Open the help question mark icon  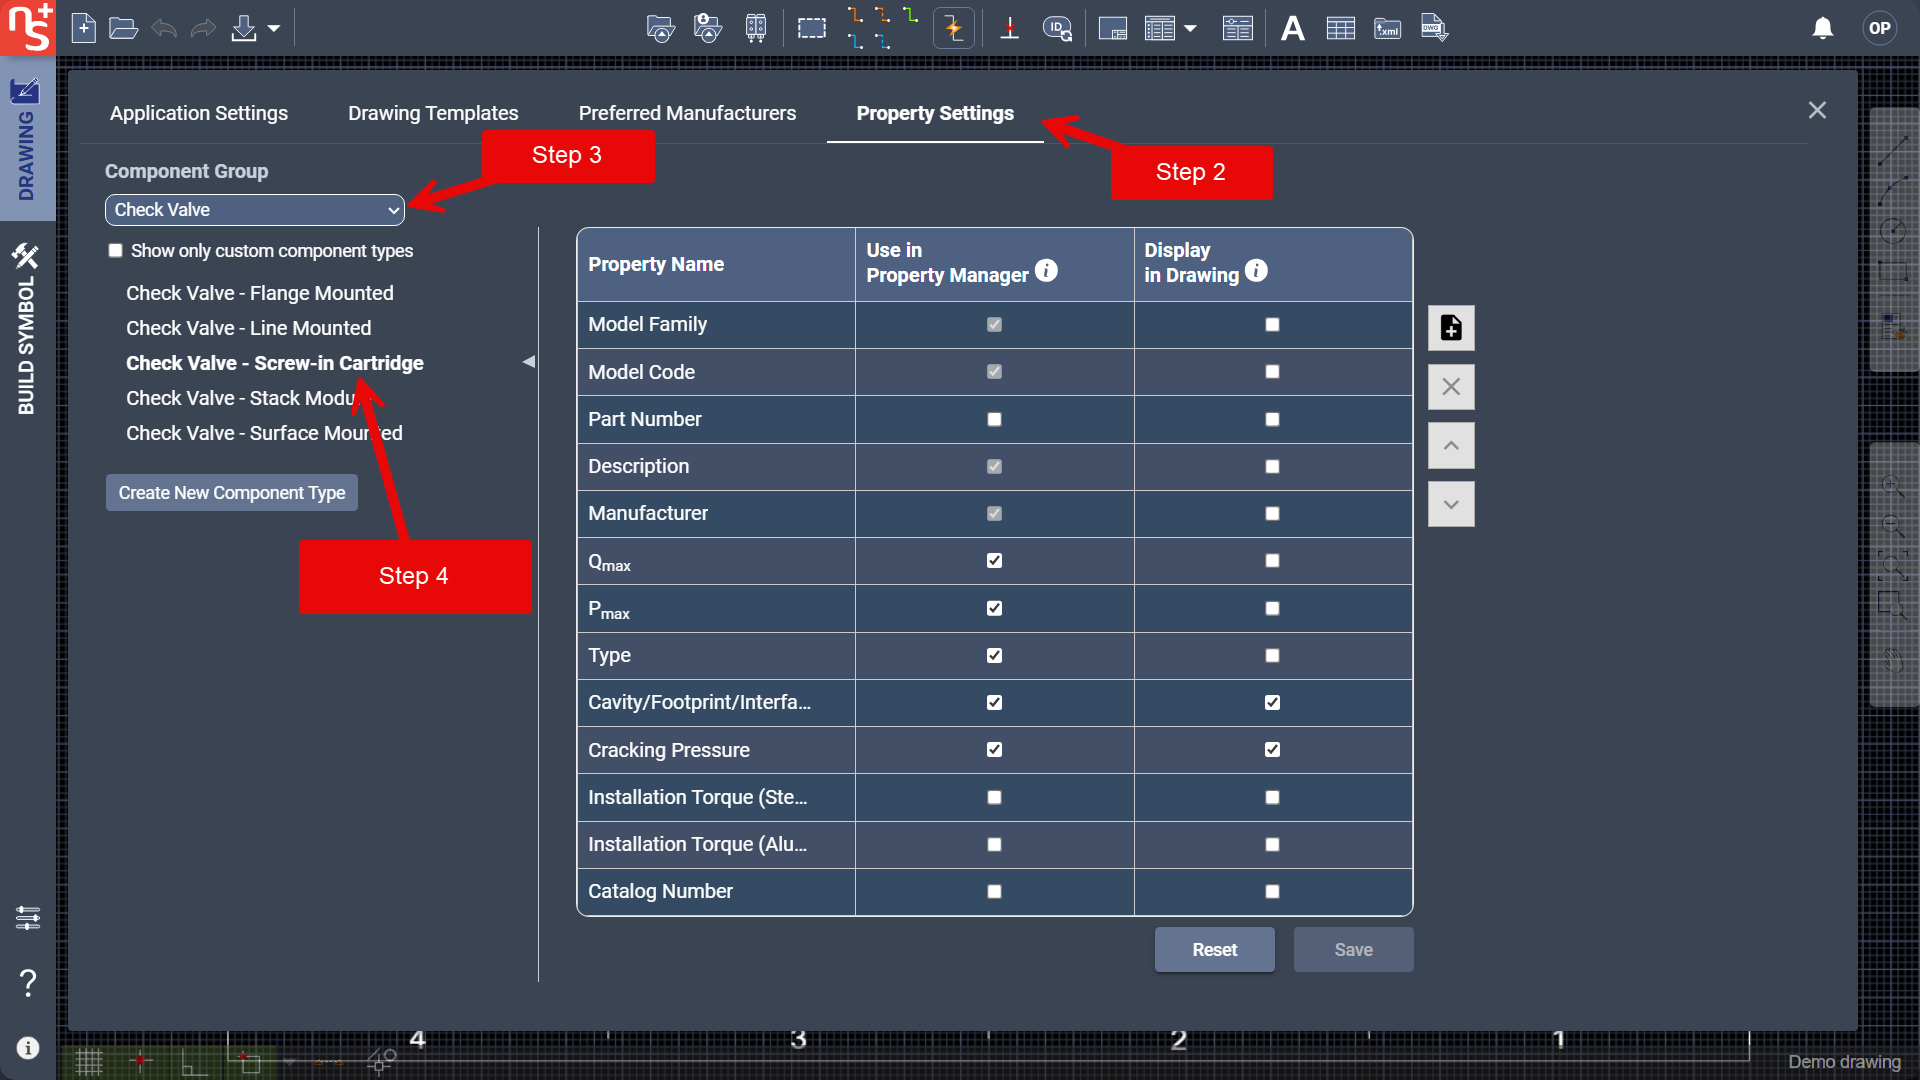28,983
